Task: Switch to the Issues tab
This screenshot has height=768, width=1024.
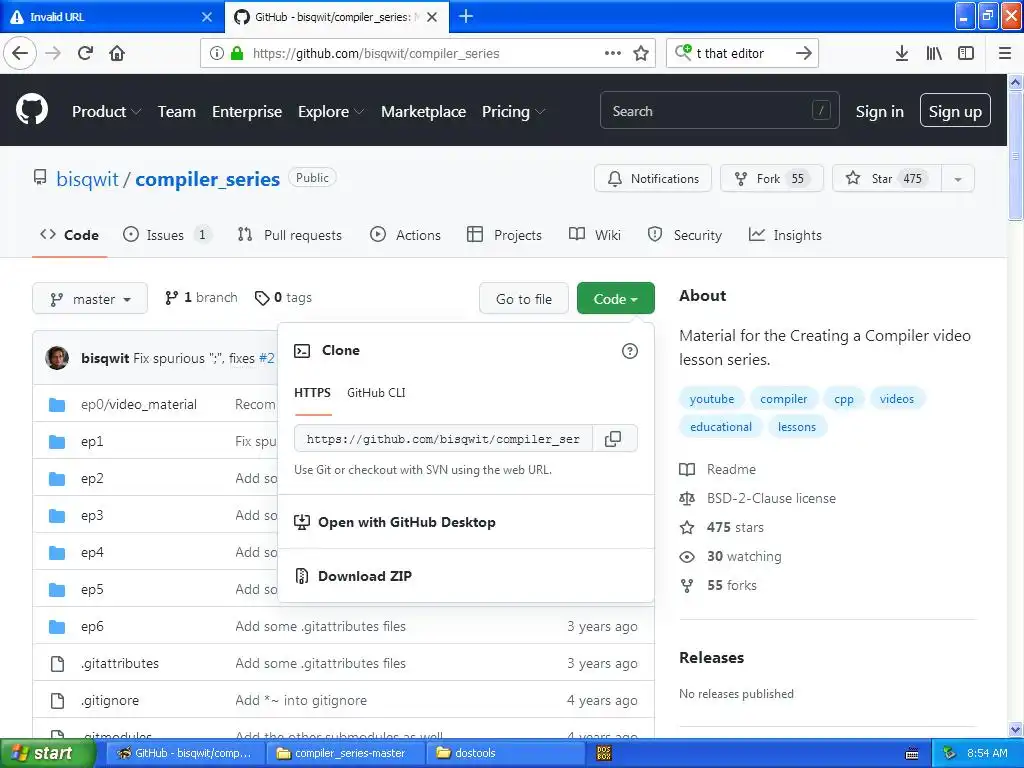Action: (167, 235)
